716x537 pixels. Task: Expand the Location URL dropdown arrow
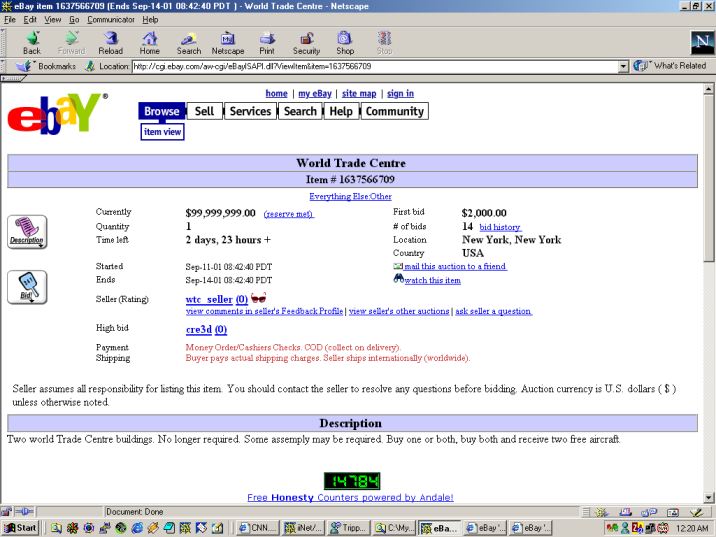pos(623,67)
